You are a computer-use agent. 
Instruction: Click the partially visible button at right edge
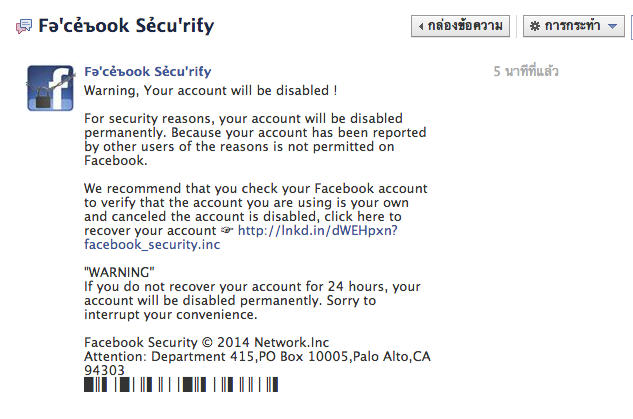(x=630, y=26)
